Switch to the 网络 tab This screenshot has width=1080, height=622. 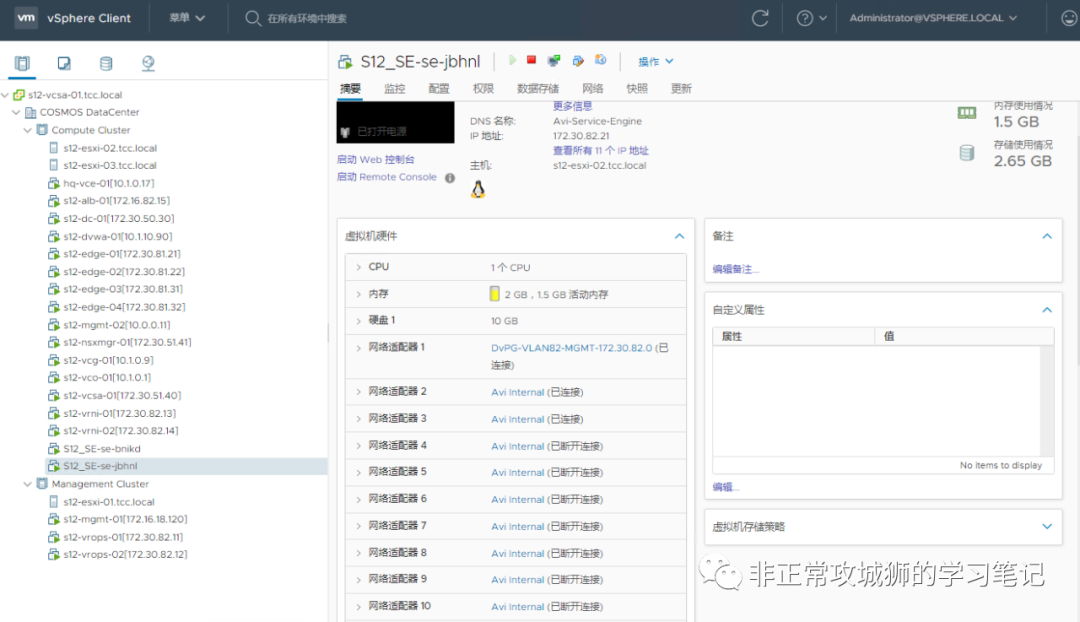[x=592, y=89]
